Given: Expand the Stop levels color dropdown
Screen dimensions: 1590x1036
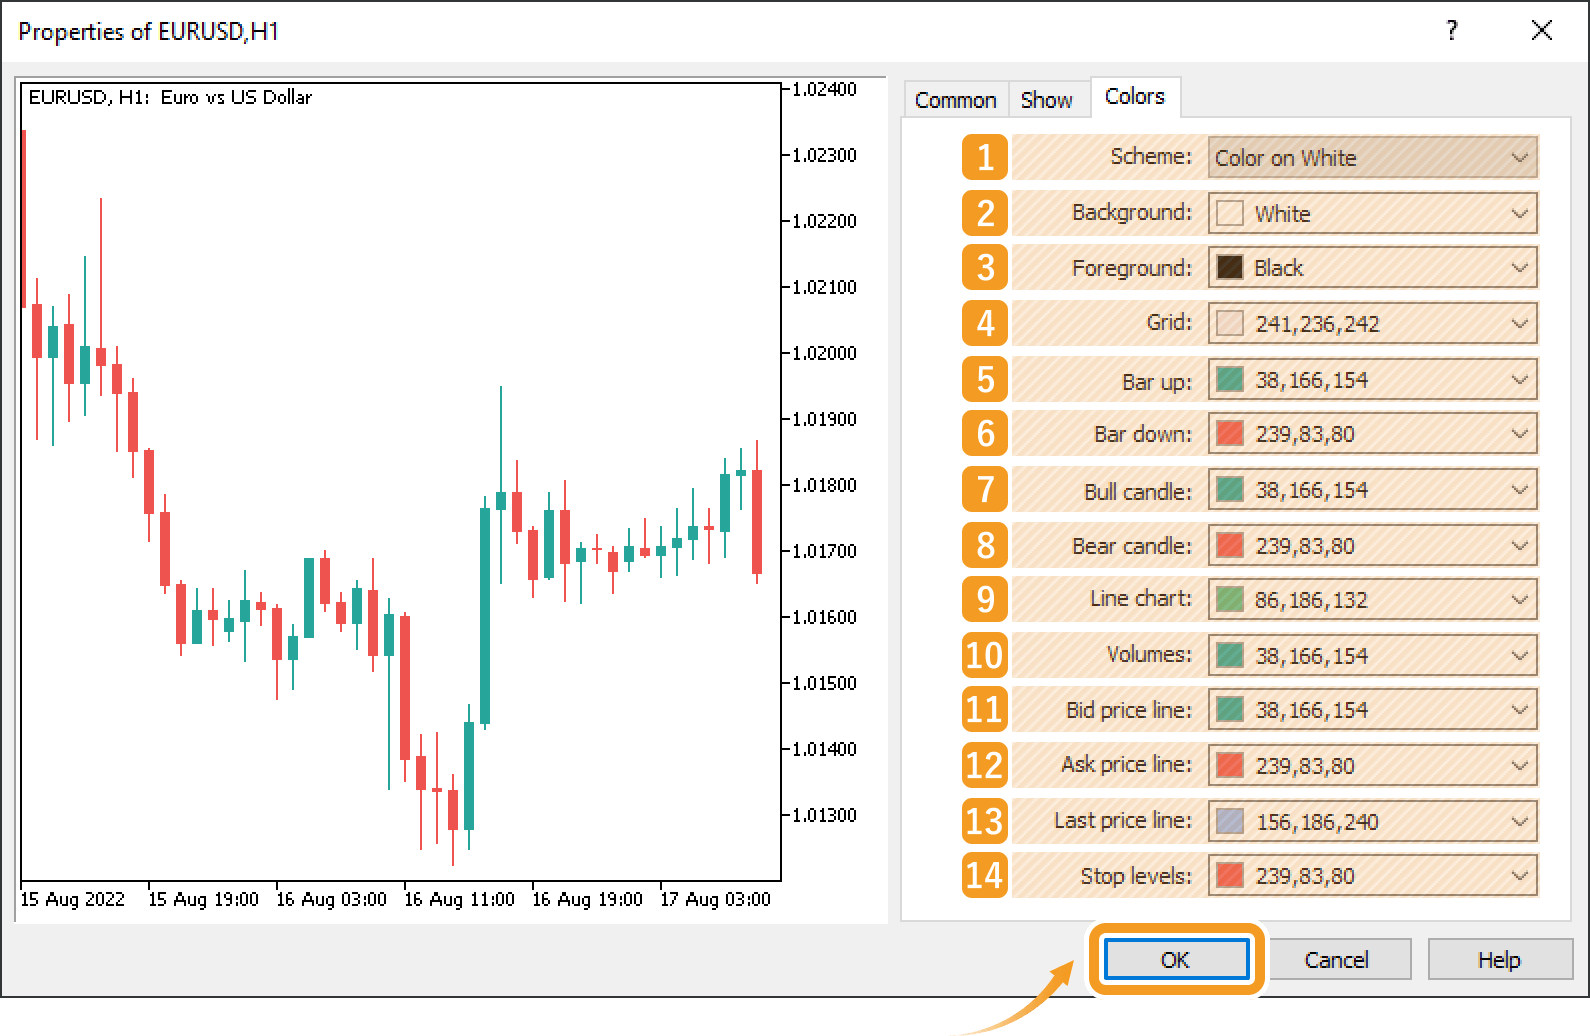Looking at the screenshot, I should tap(1519, 876).
